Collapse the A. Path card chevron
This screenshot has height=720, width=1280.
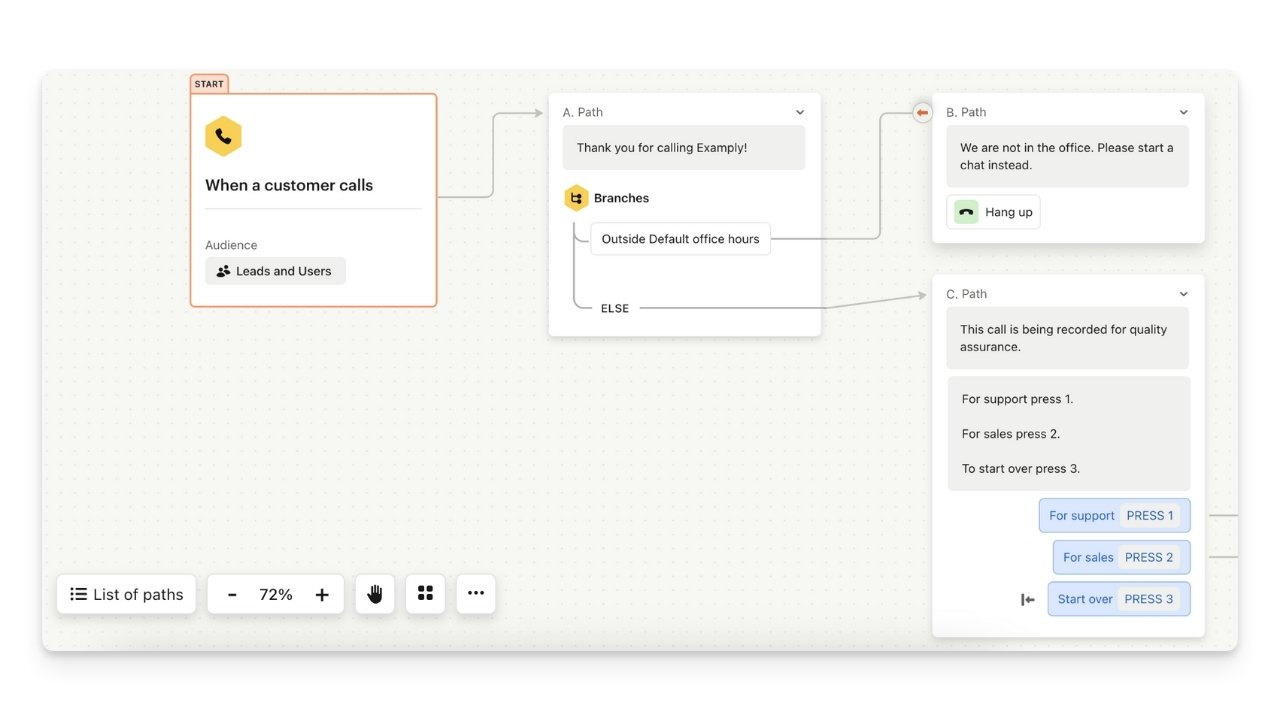point(800,113)
